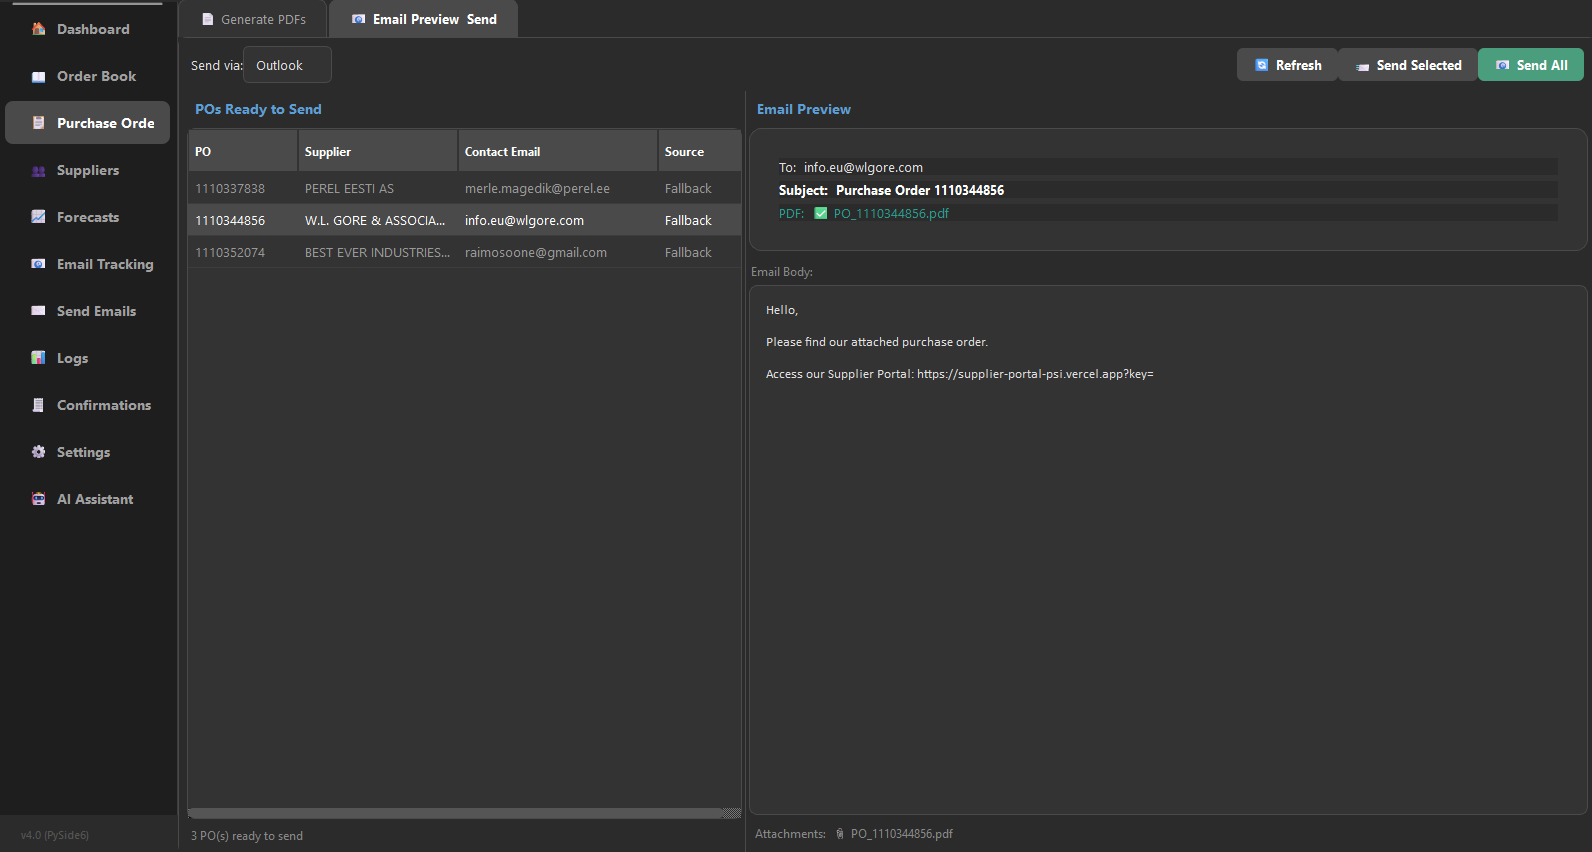
Task: Open the AI Assistant page
Action: [x=87, y=499]
